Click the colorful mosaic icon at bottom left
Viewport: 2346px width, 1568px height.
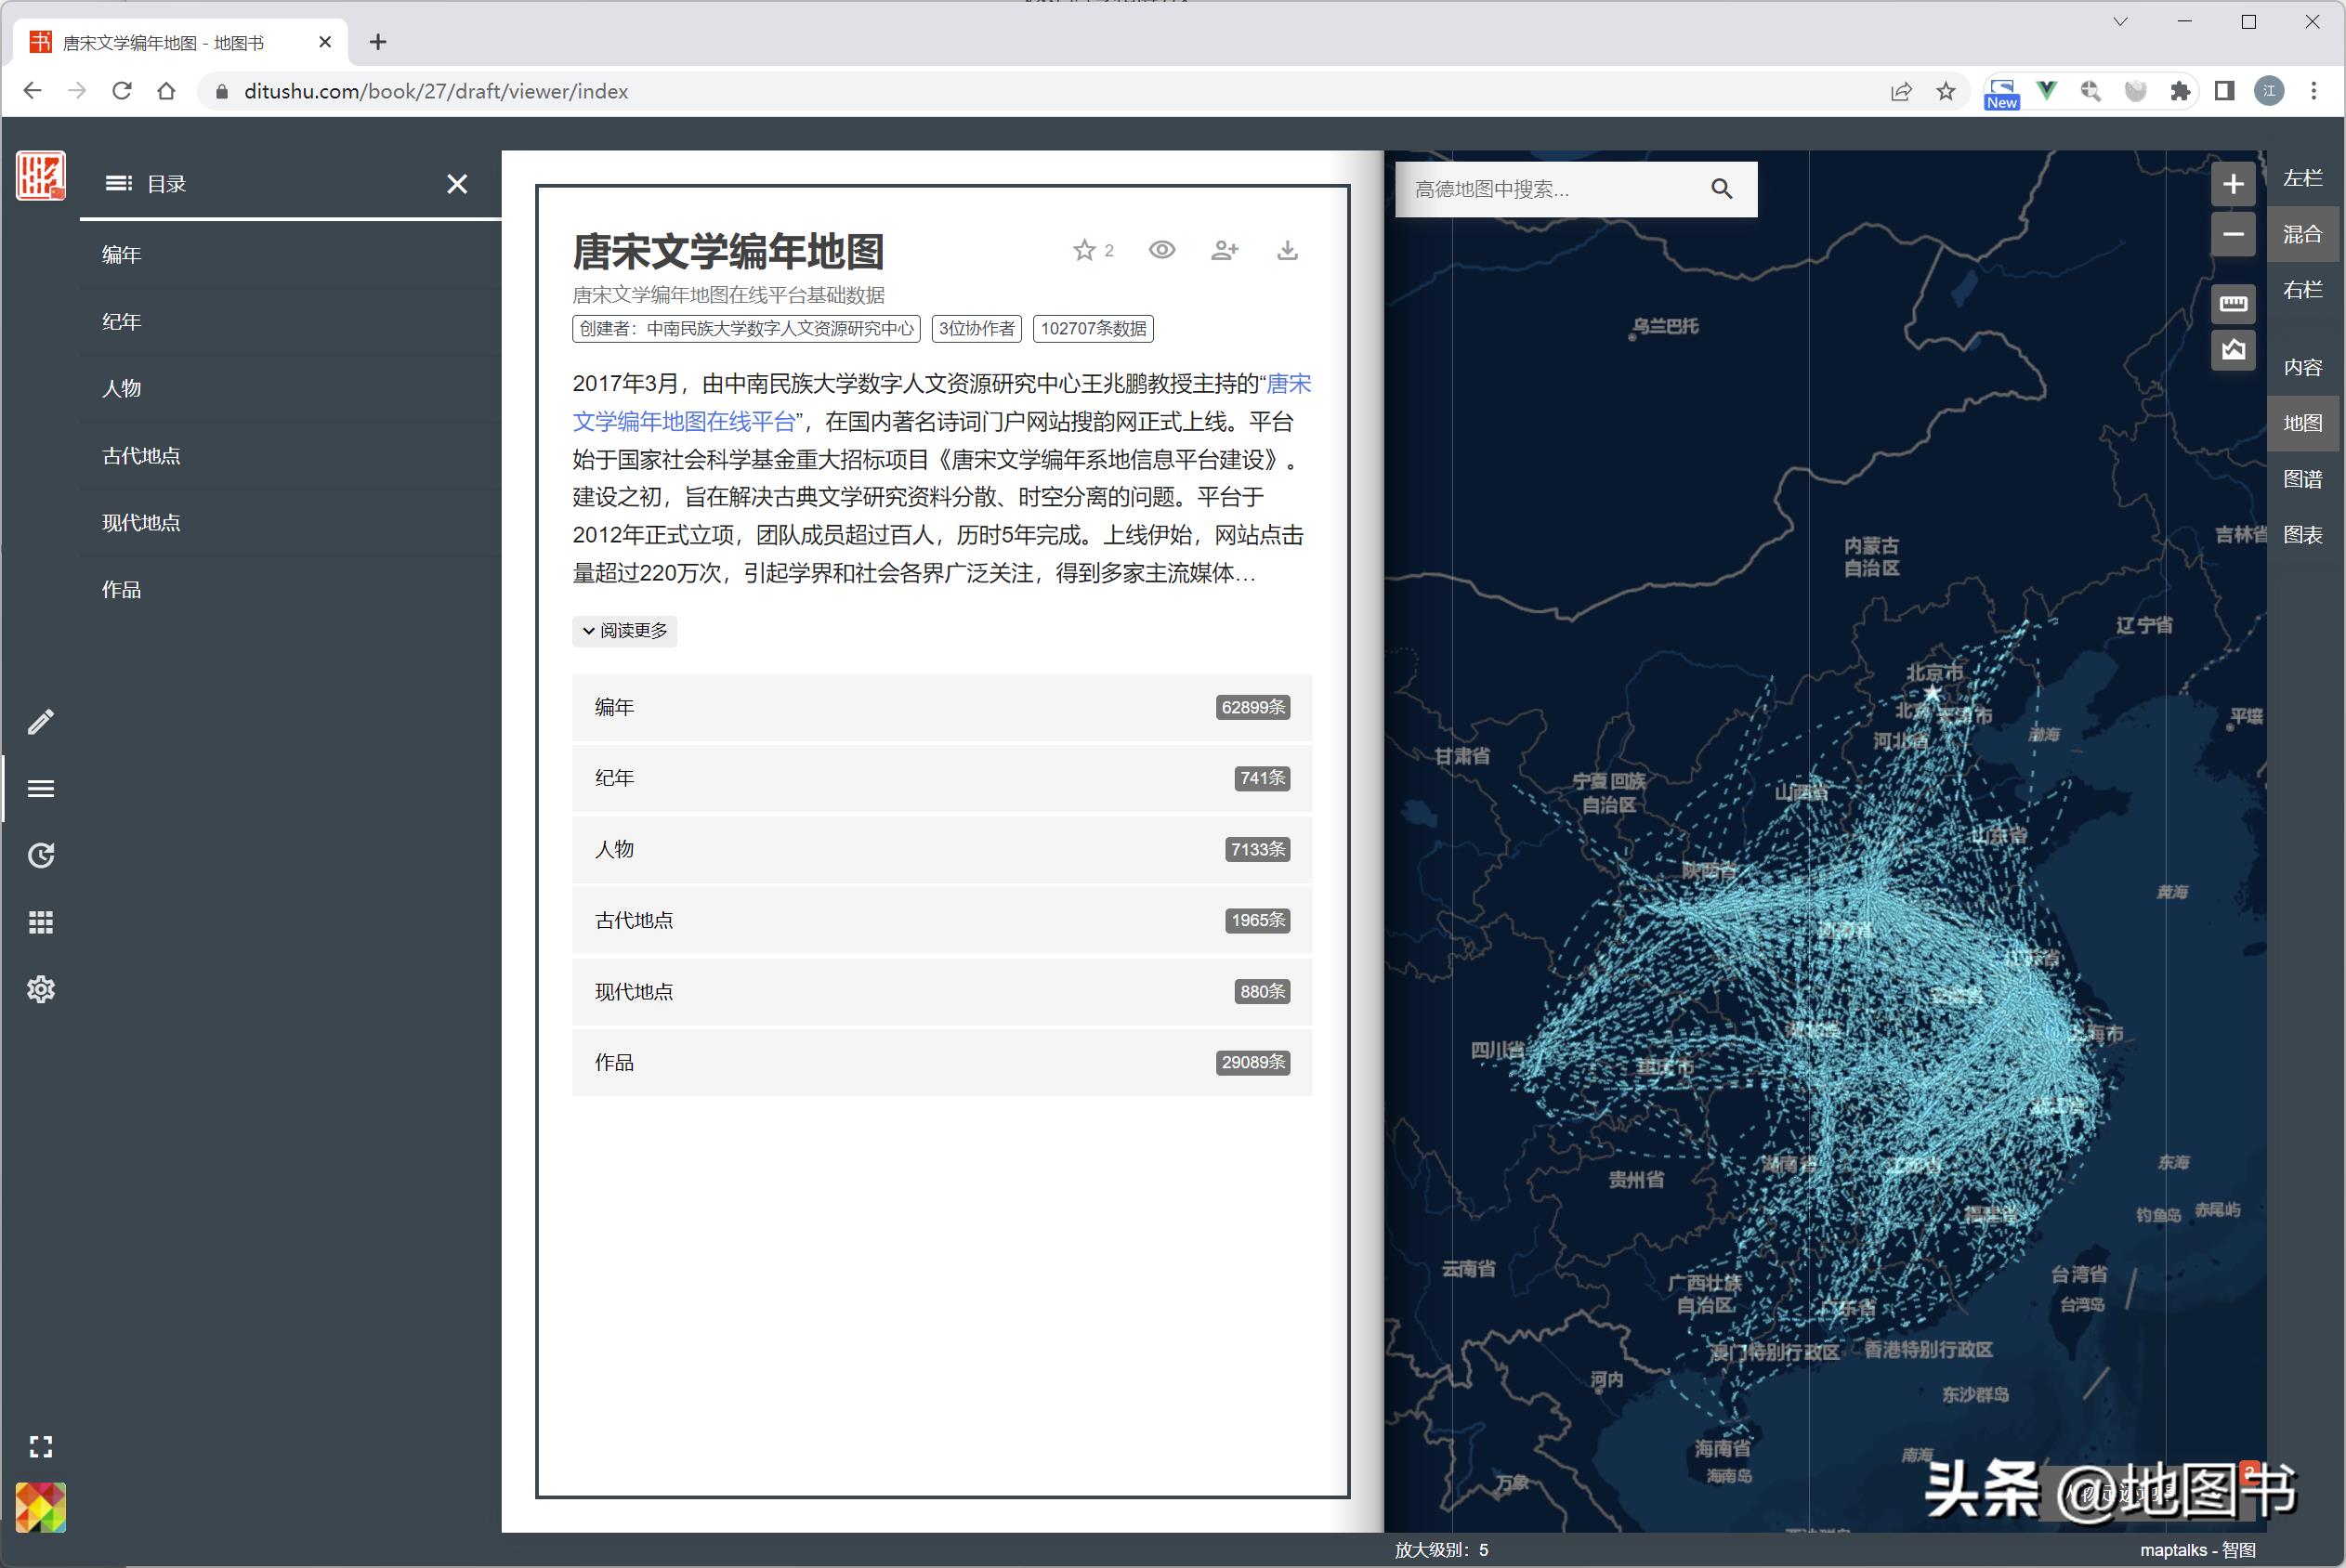coord(40,1507)
